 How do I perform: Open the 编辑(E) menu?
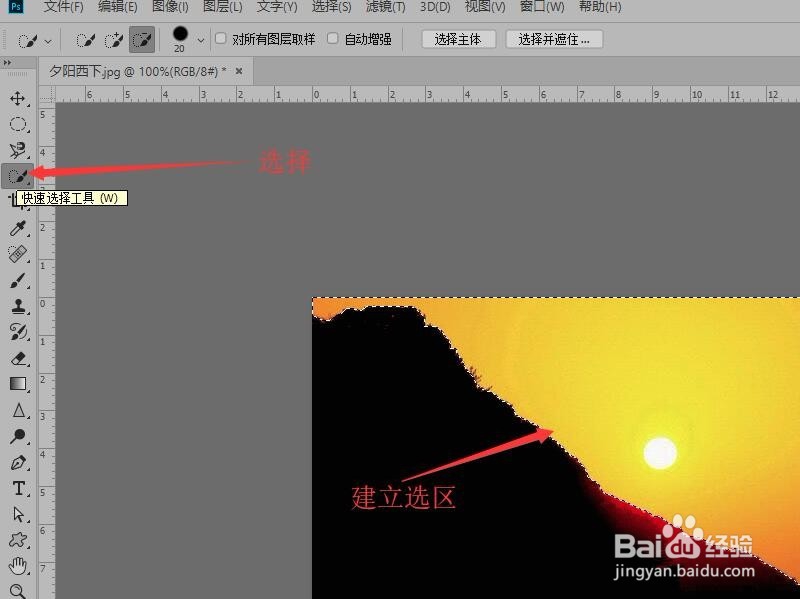(x=118, y=7)
